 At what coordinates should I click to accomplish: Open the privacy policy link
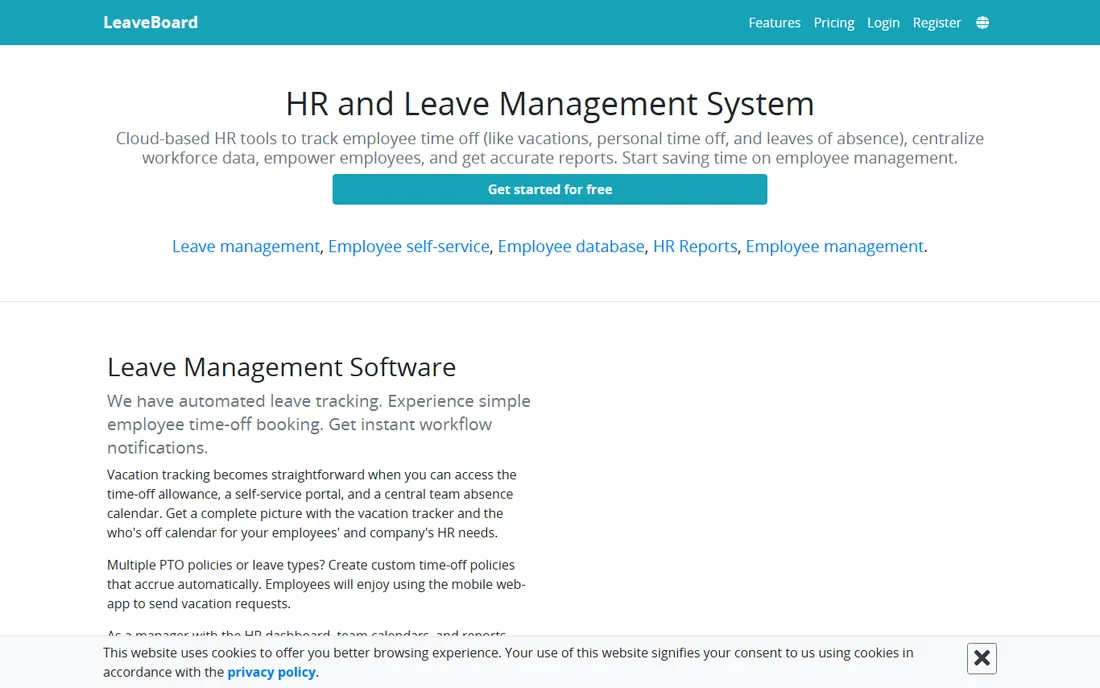tap(271, 672)
